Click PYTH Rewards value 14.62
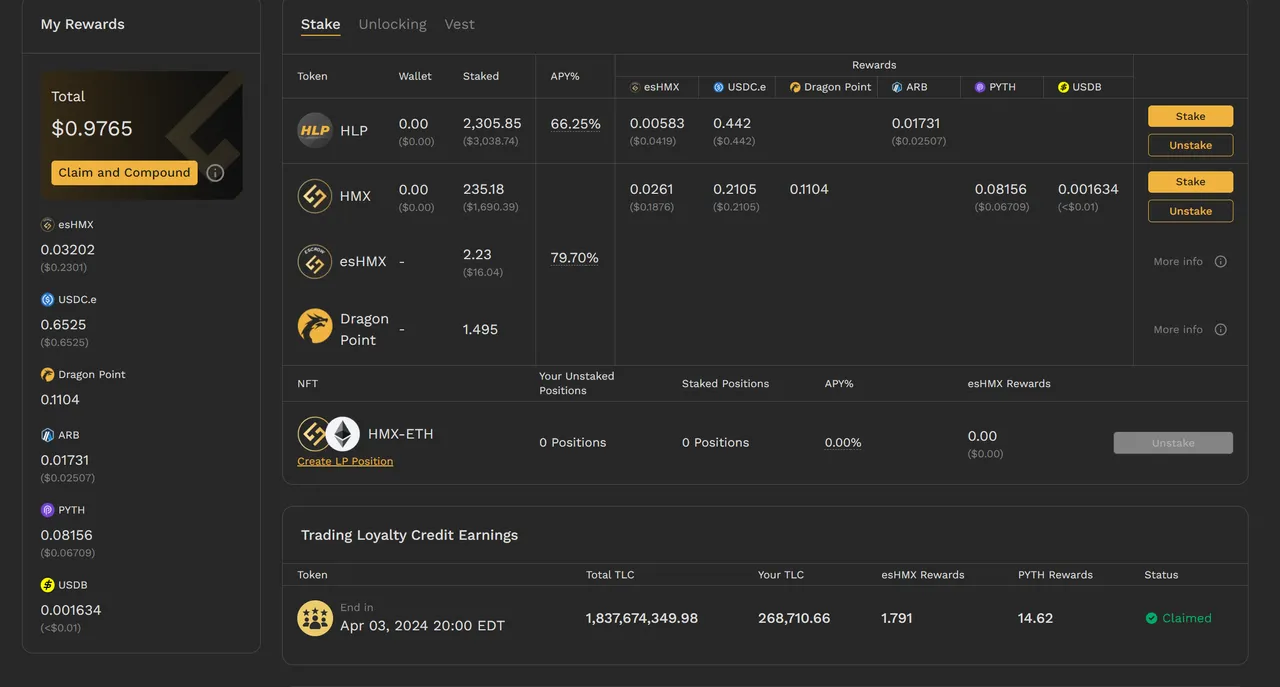This screenshot has height=687, width=1280. [1035, 619]
